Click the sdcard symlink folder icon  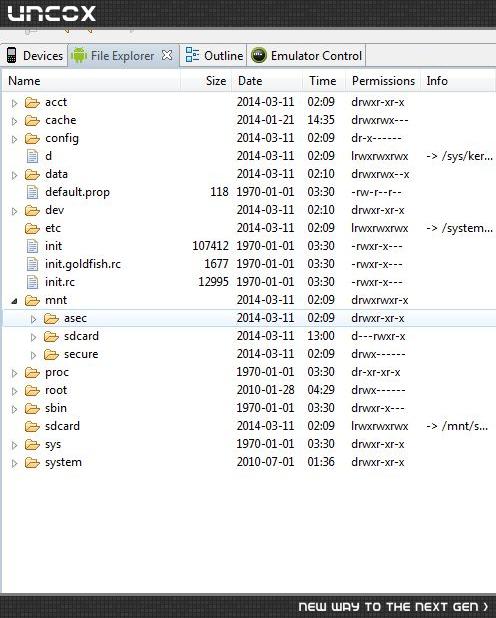point(32,426)
